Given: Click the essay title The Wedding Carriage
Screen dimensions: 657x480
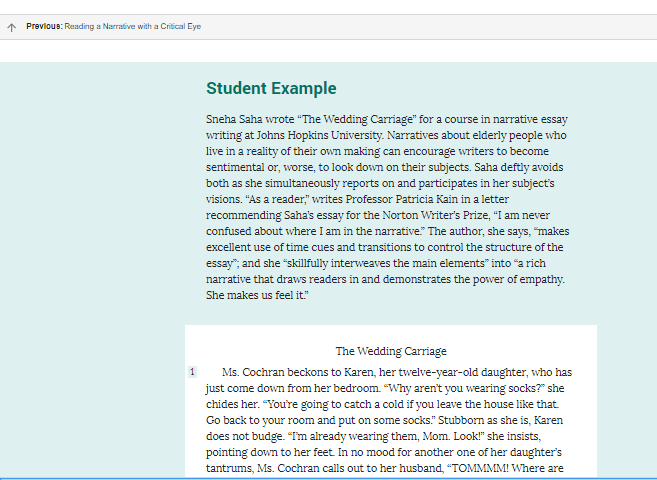Looking at the screenshot, I should click(391, 351).
